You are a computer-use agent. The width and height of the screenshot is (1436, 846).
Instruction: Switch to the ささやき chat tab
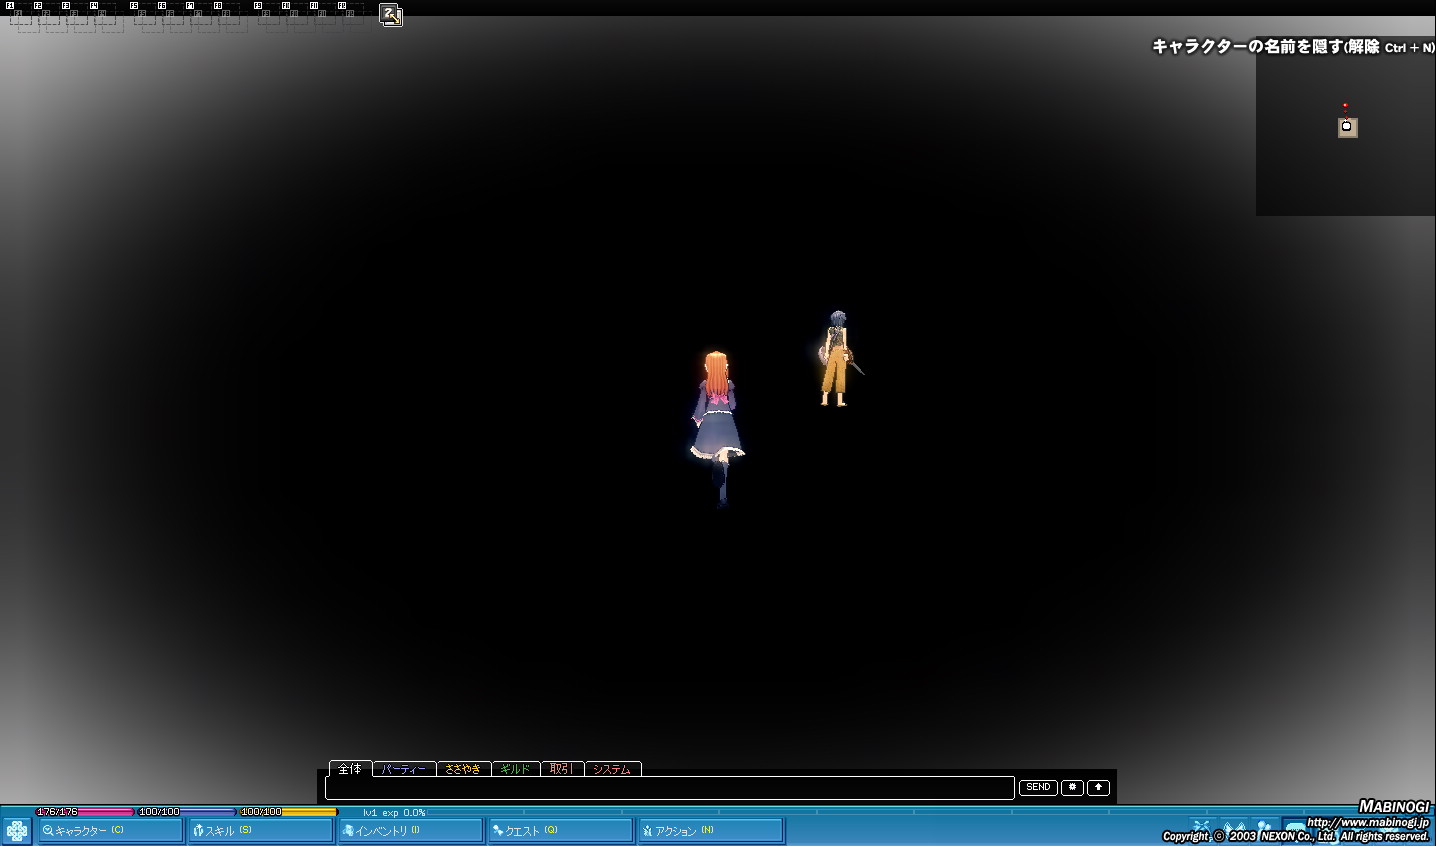click(463, 769)
